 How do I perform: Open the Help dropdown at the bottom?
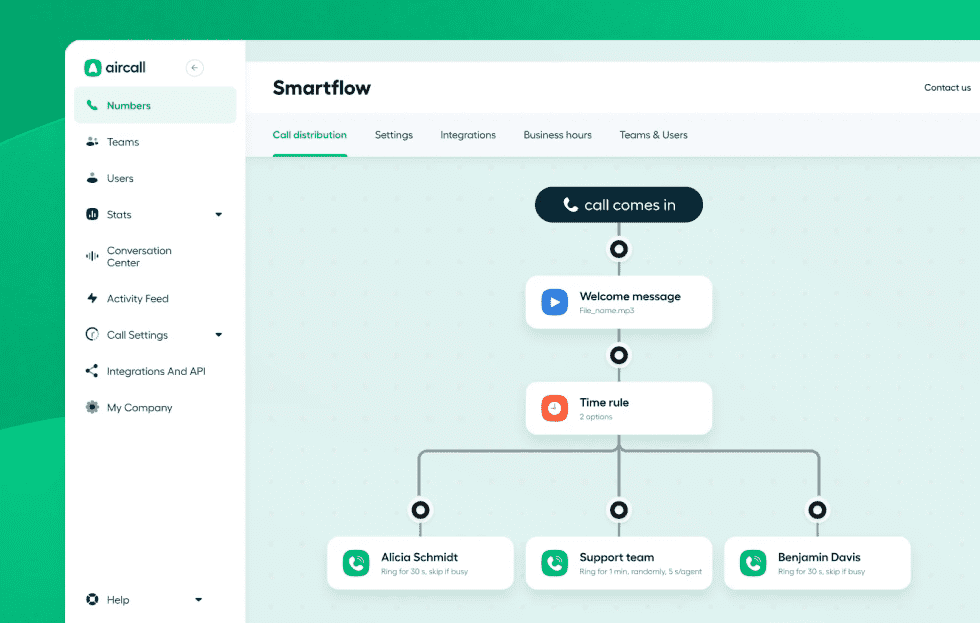pos(198,599)
